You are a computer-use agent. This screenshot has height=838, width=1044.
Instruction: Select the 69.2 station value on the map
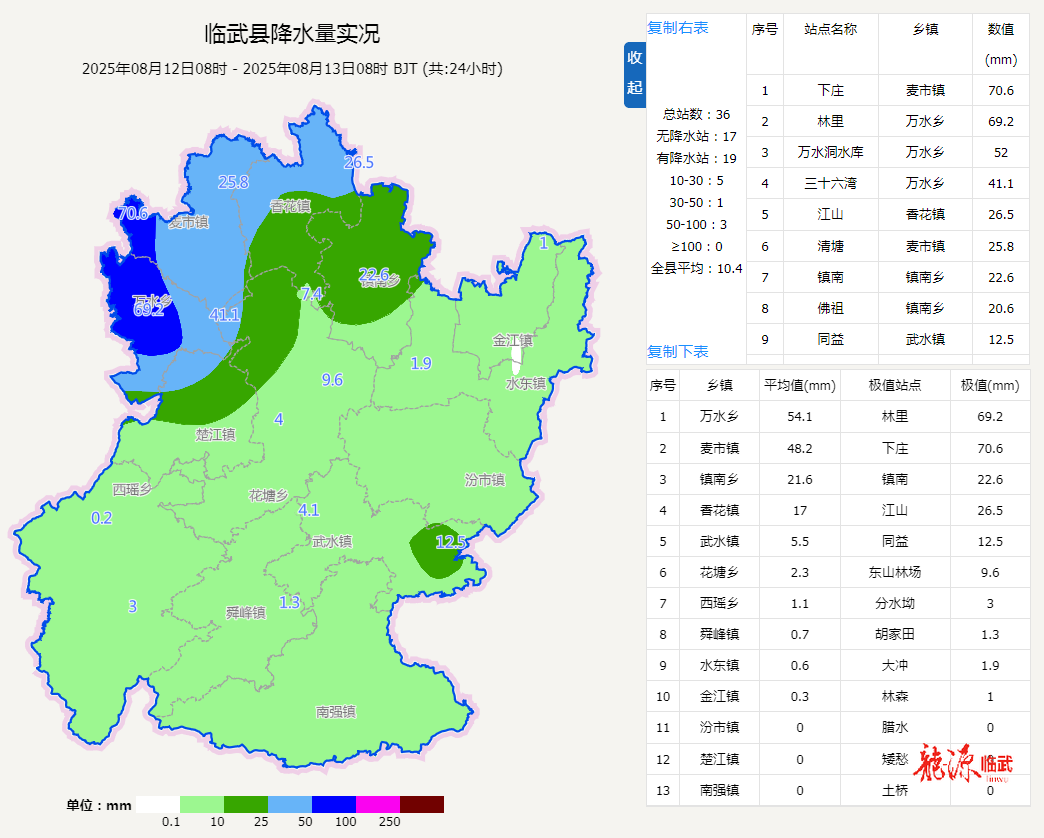click(148, 310)
